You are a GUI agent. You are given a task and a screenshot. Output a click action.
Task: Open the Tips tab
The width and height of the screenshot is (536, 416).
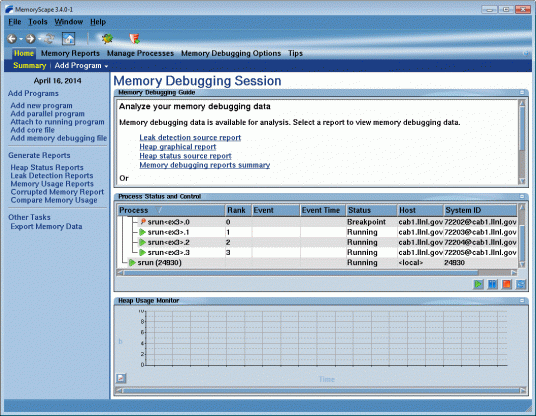tap(295, 53)
